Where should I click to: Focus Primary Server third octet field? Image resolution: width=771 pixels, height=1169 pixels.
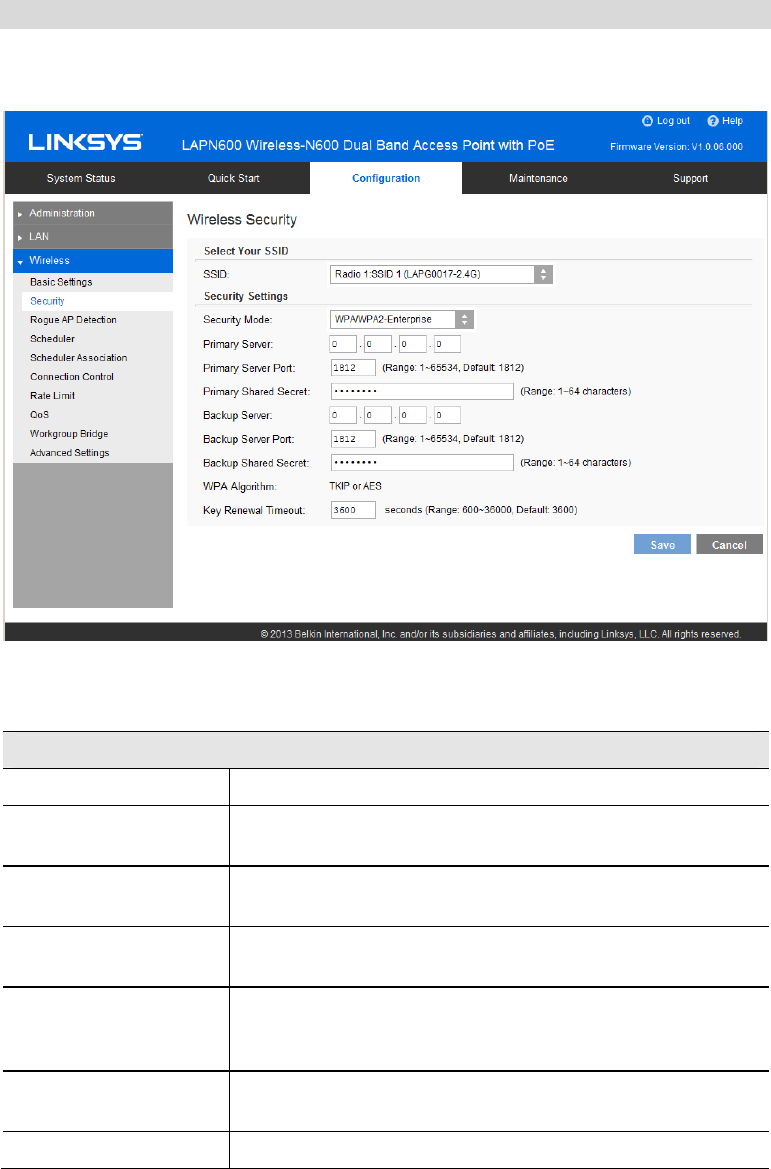[x=413, y=344]
